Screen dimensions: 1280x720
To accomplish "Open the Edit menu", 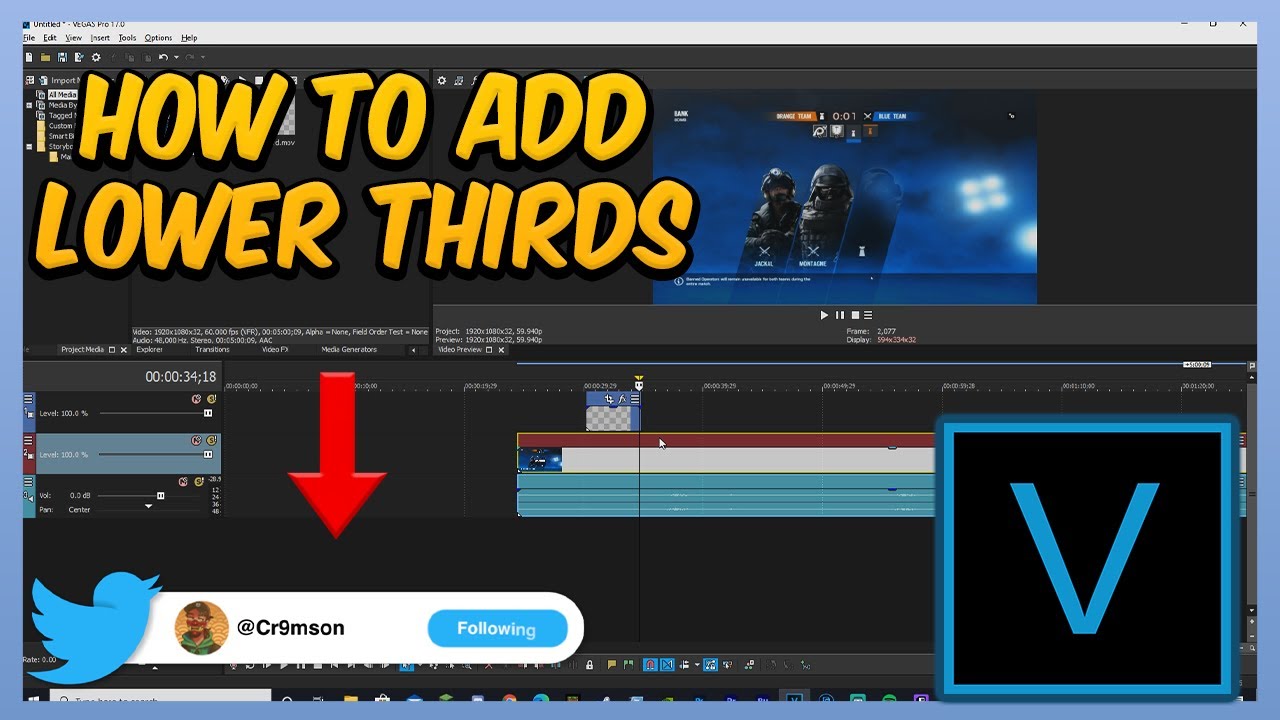I will click(50, 38).
